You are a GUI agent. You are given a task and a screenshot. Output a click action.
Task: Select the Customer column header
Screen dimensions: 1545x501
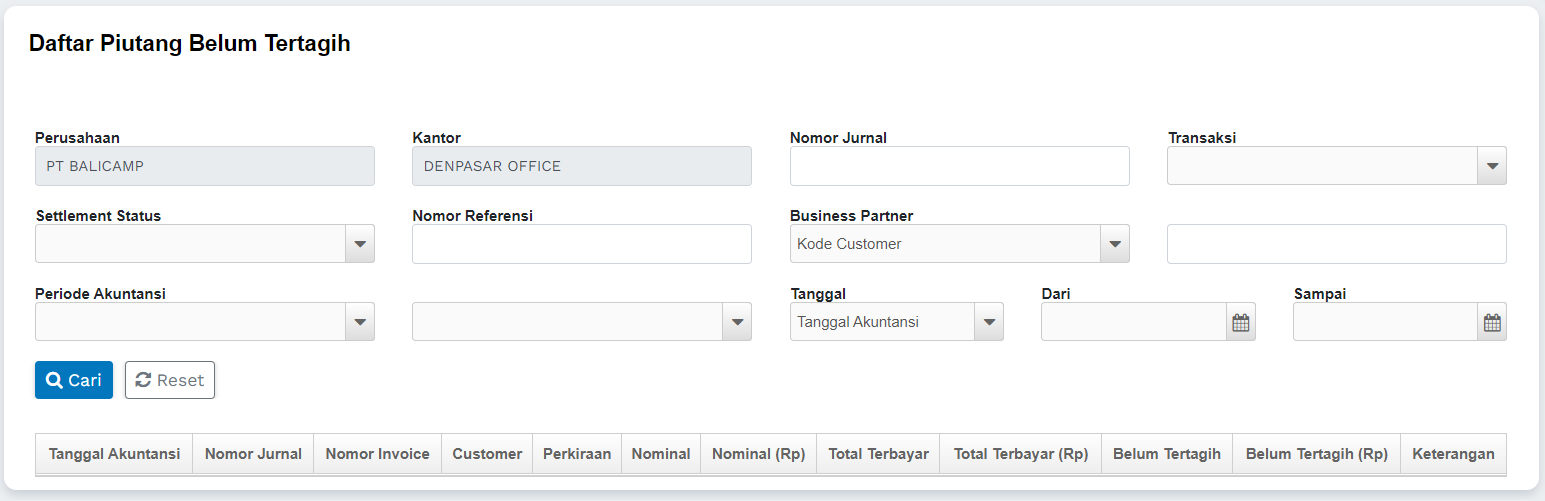click(487, 454)
